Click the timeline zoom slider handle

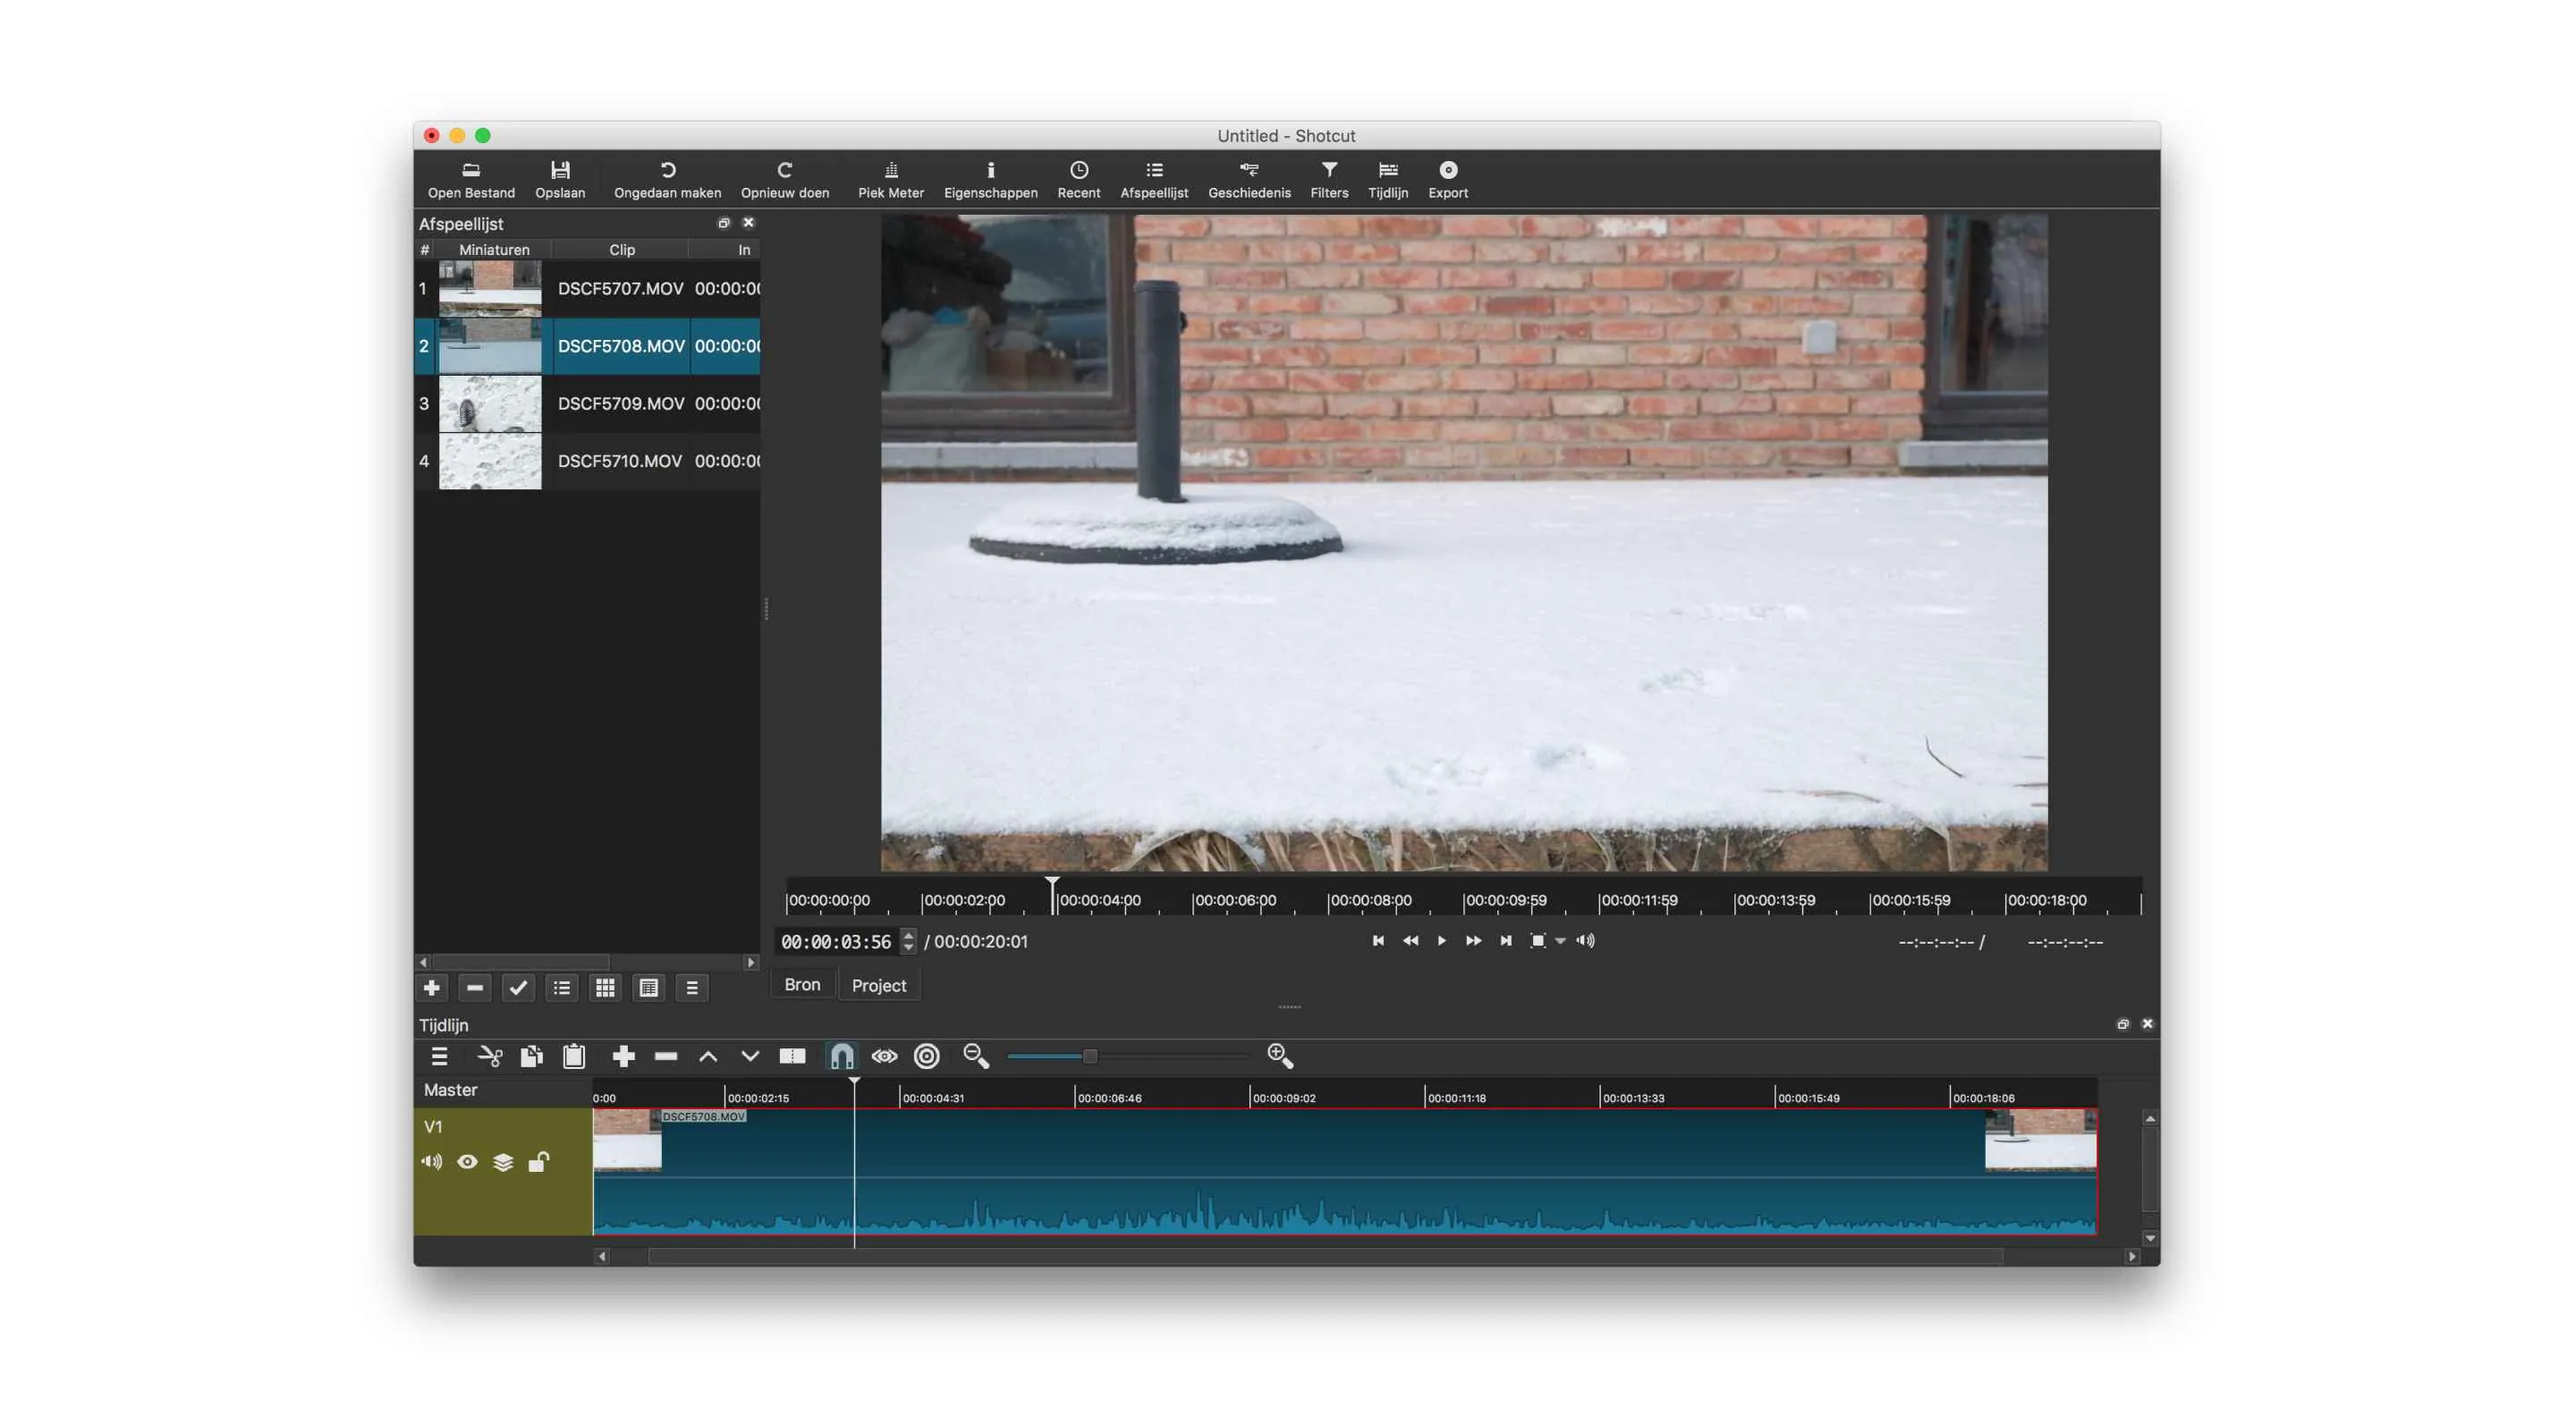(x=1089, y=1056)
